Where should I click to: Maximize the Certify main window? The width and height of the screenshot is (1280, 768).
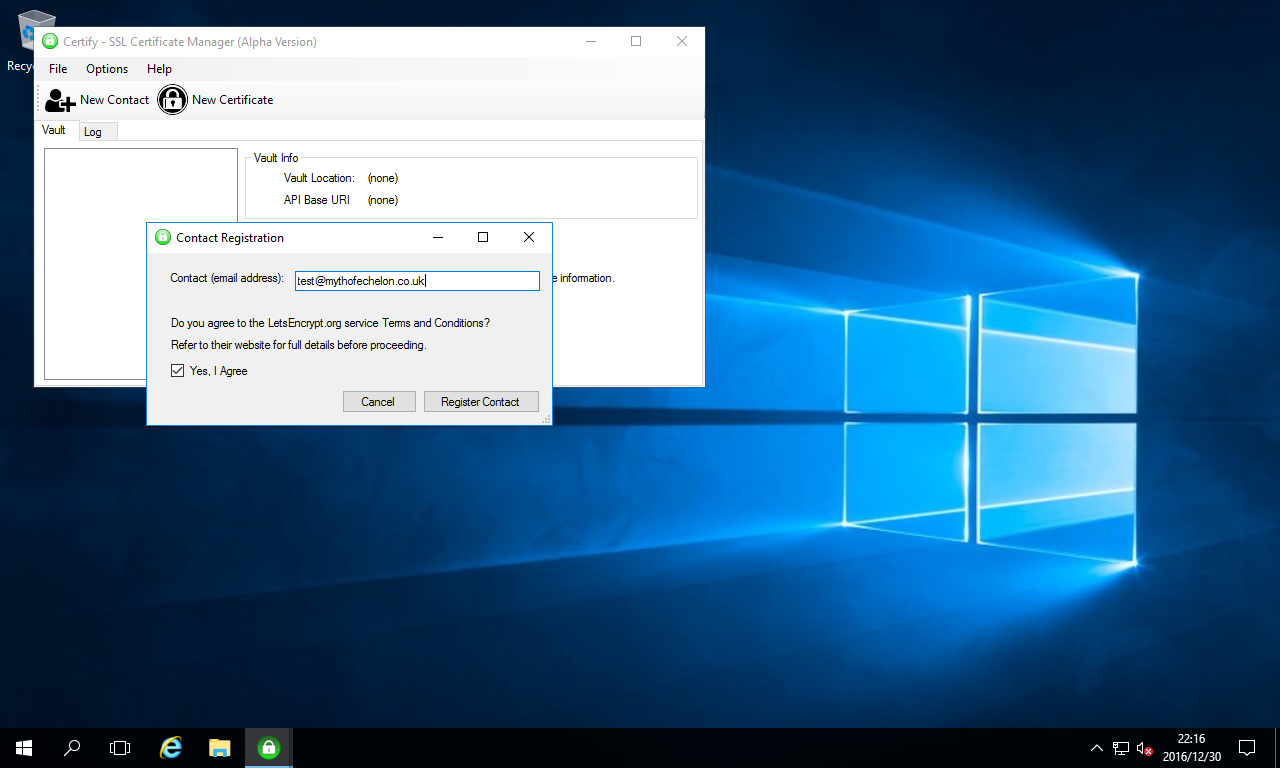pyautogui.click(x=636, y=41)
